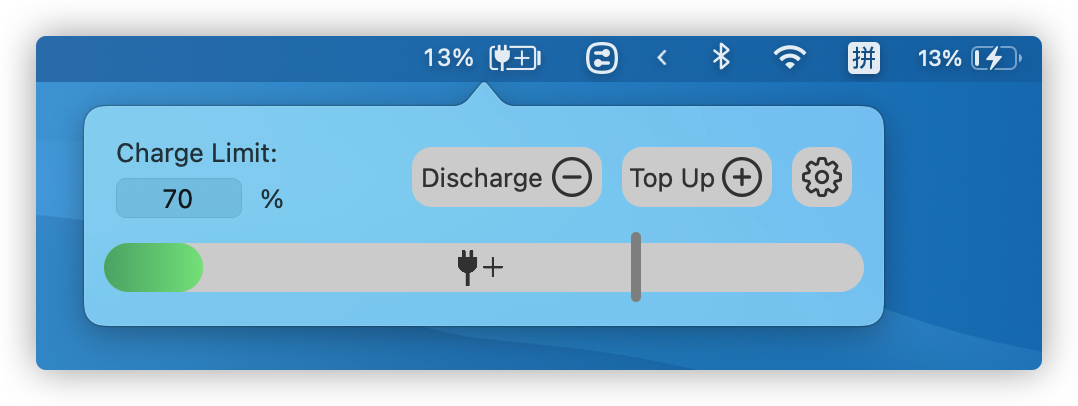
Task: Open the Bluetooth menu bar icon
Action: [x=720, y=57]
